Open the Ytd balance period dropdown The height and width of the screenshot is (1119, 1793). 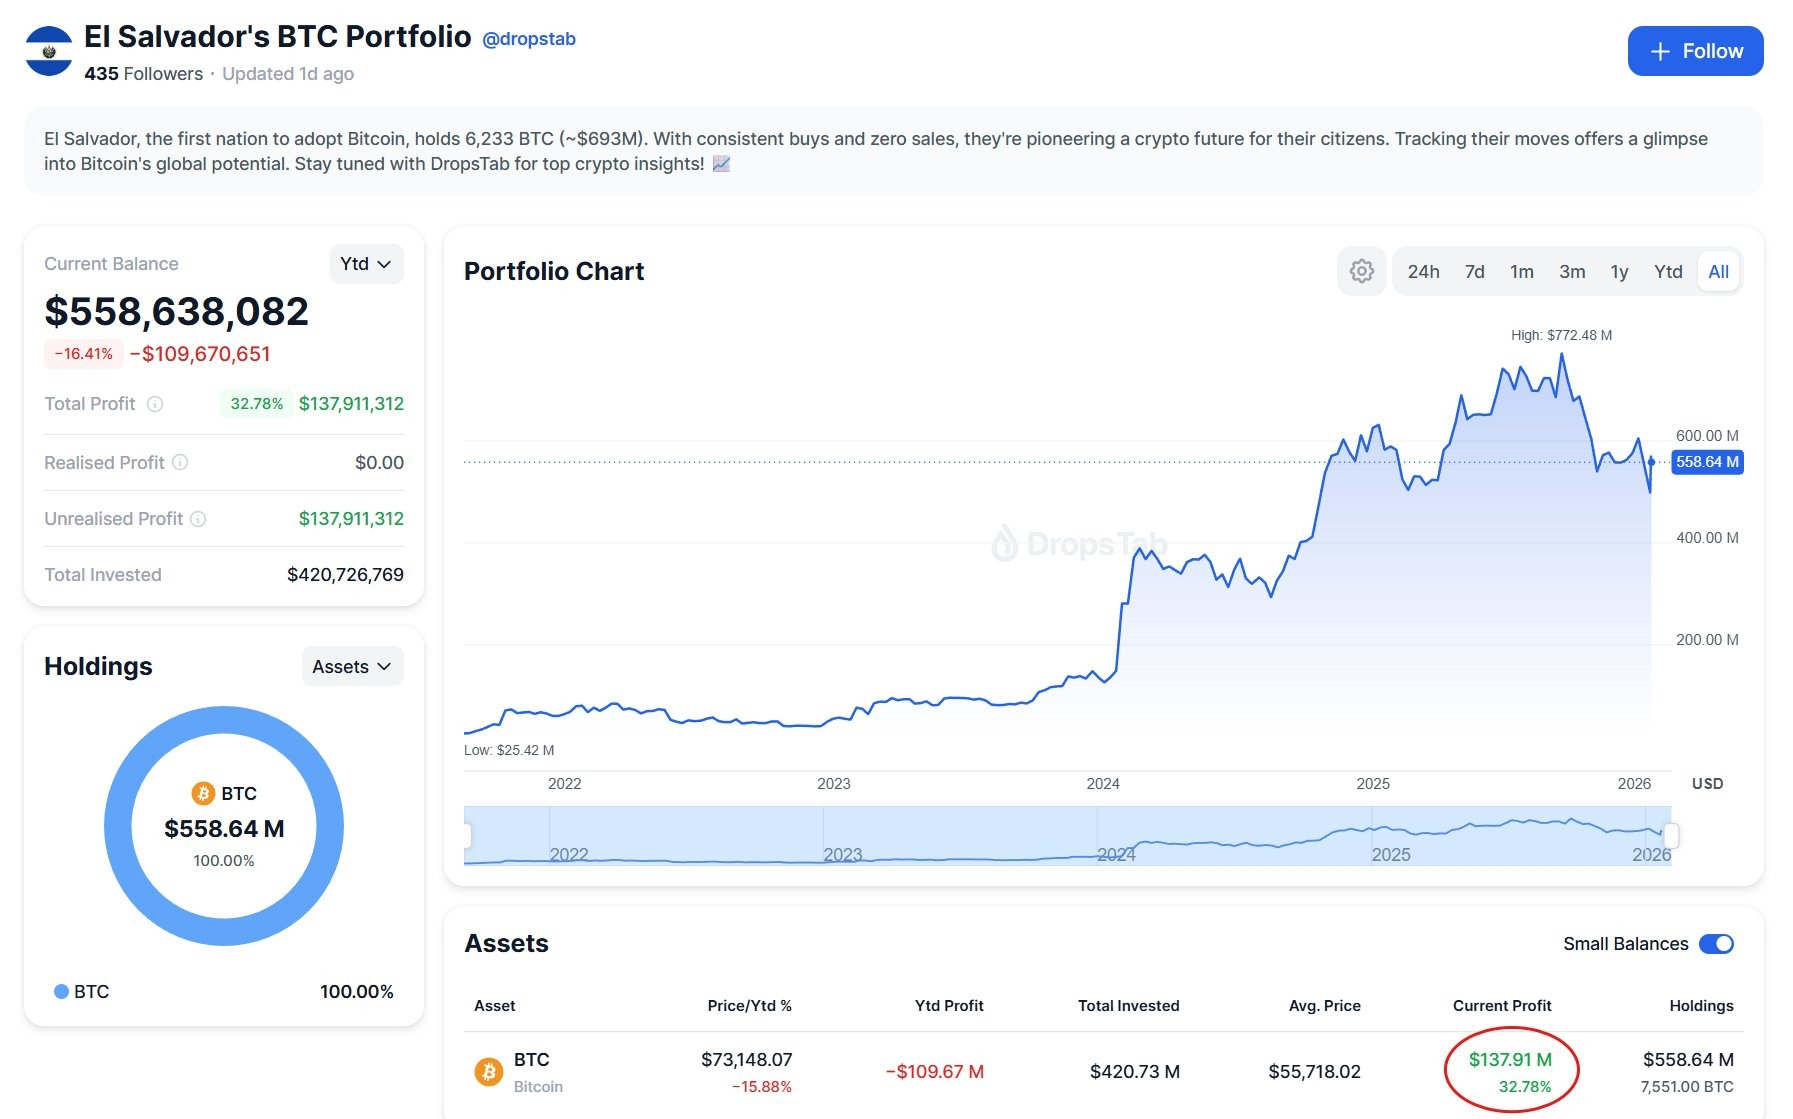click(366, 264)
